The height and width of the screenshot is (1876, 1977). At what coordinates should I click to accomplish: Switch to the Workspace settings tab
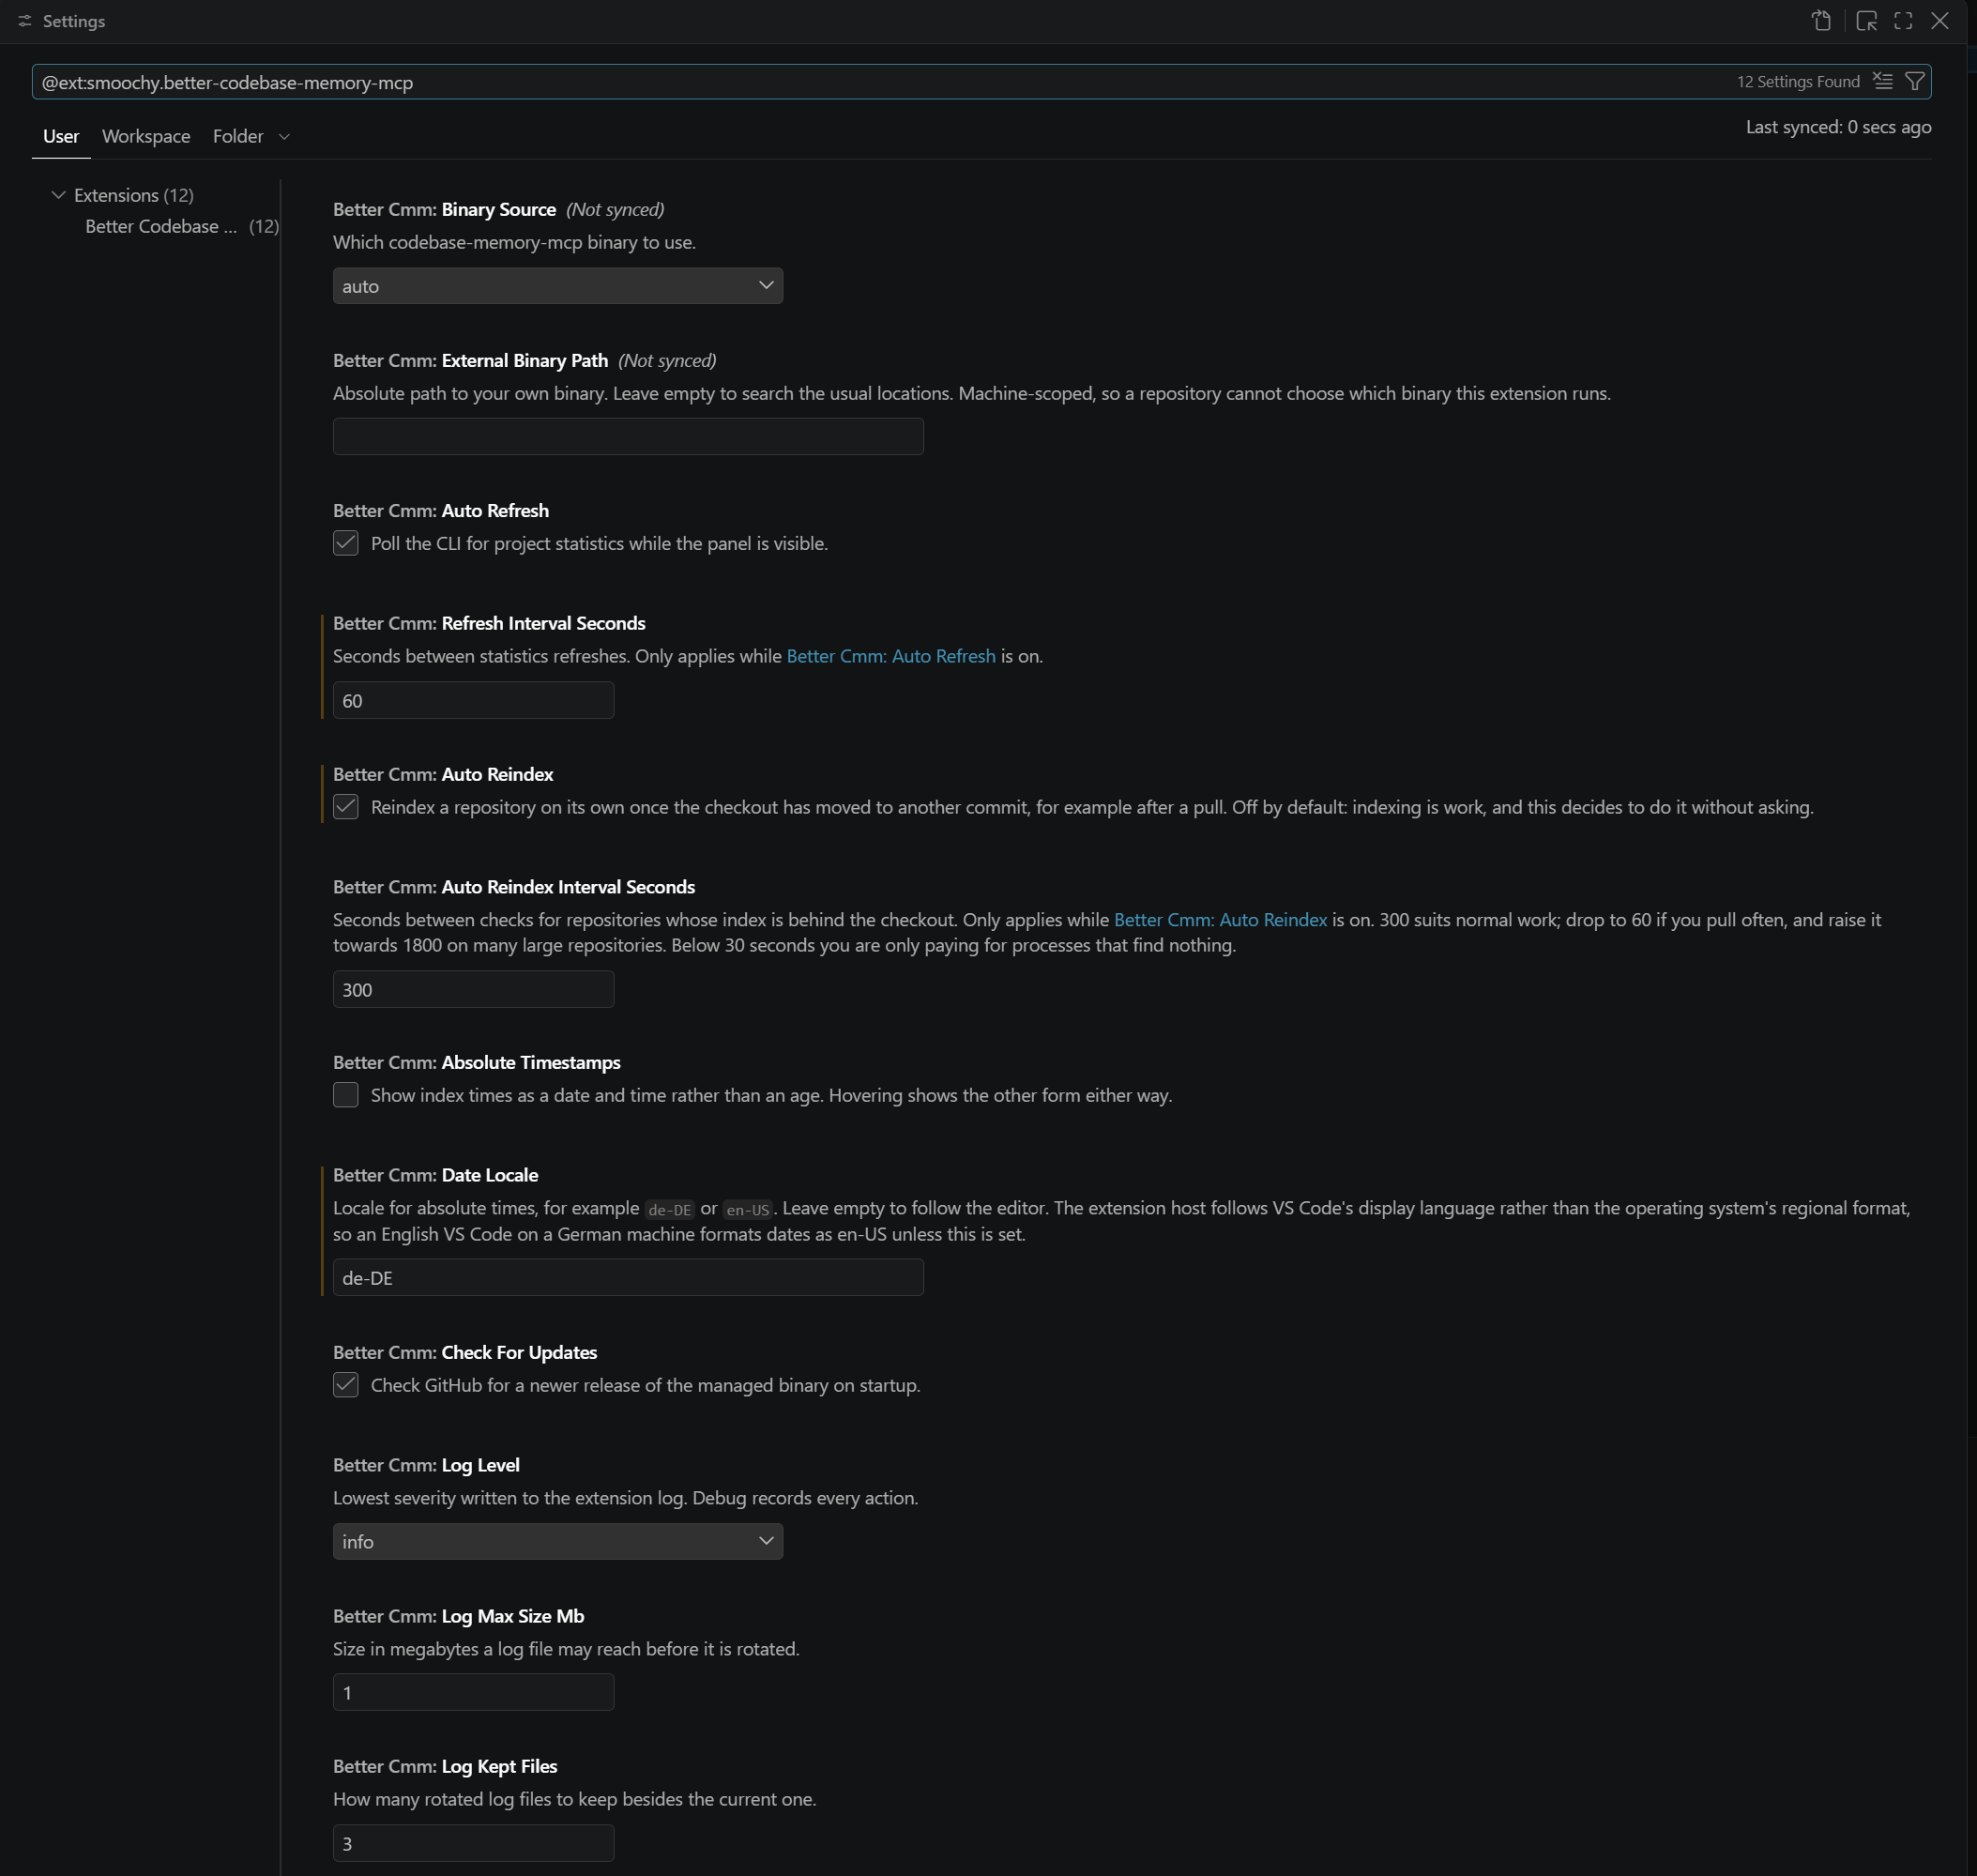point(146,136)
